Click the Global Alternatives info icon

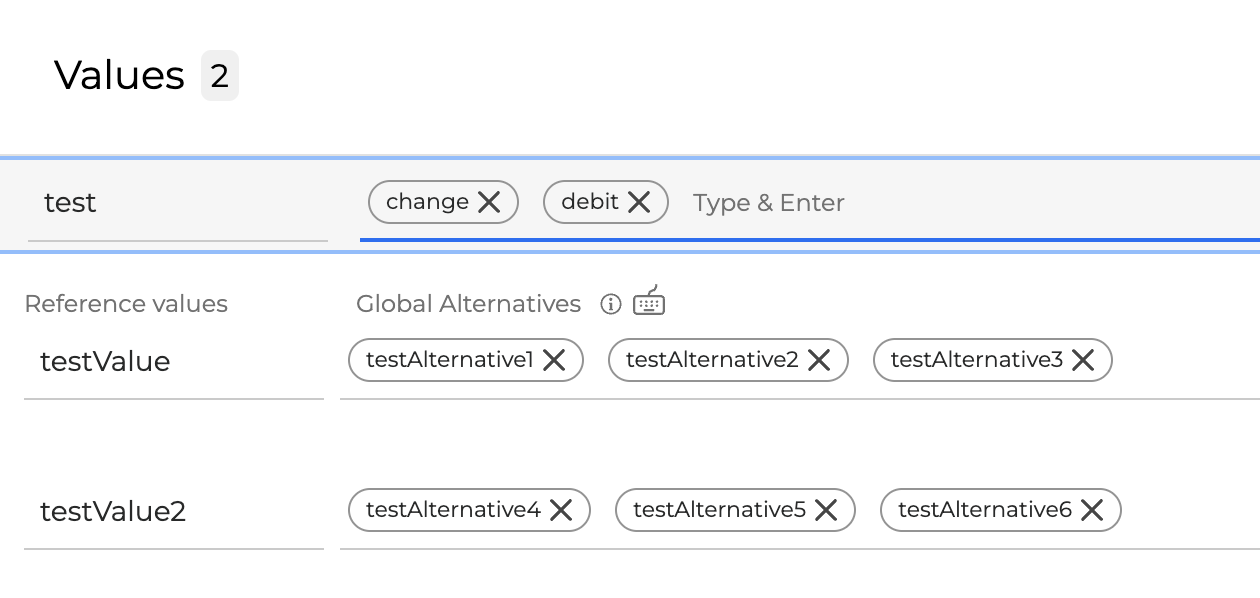pos(610,304)
